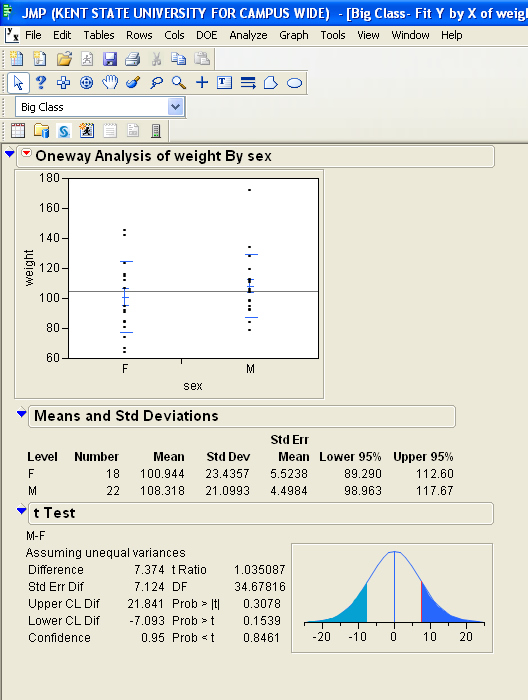Click the Print icon
Image resolution: width=528 pixels, height=700 pixels.
[x=133, y=58]
